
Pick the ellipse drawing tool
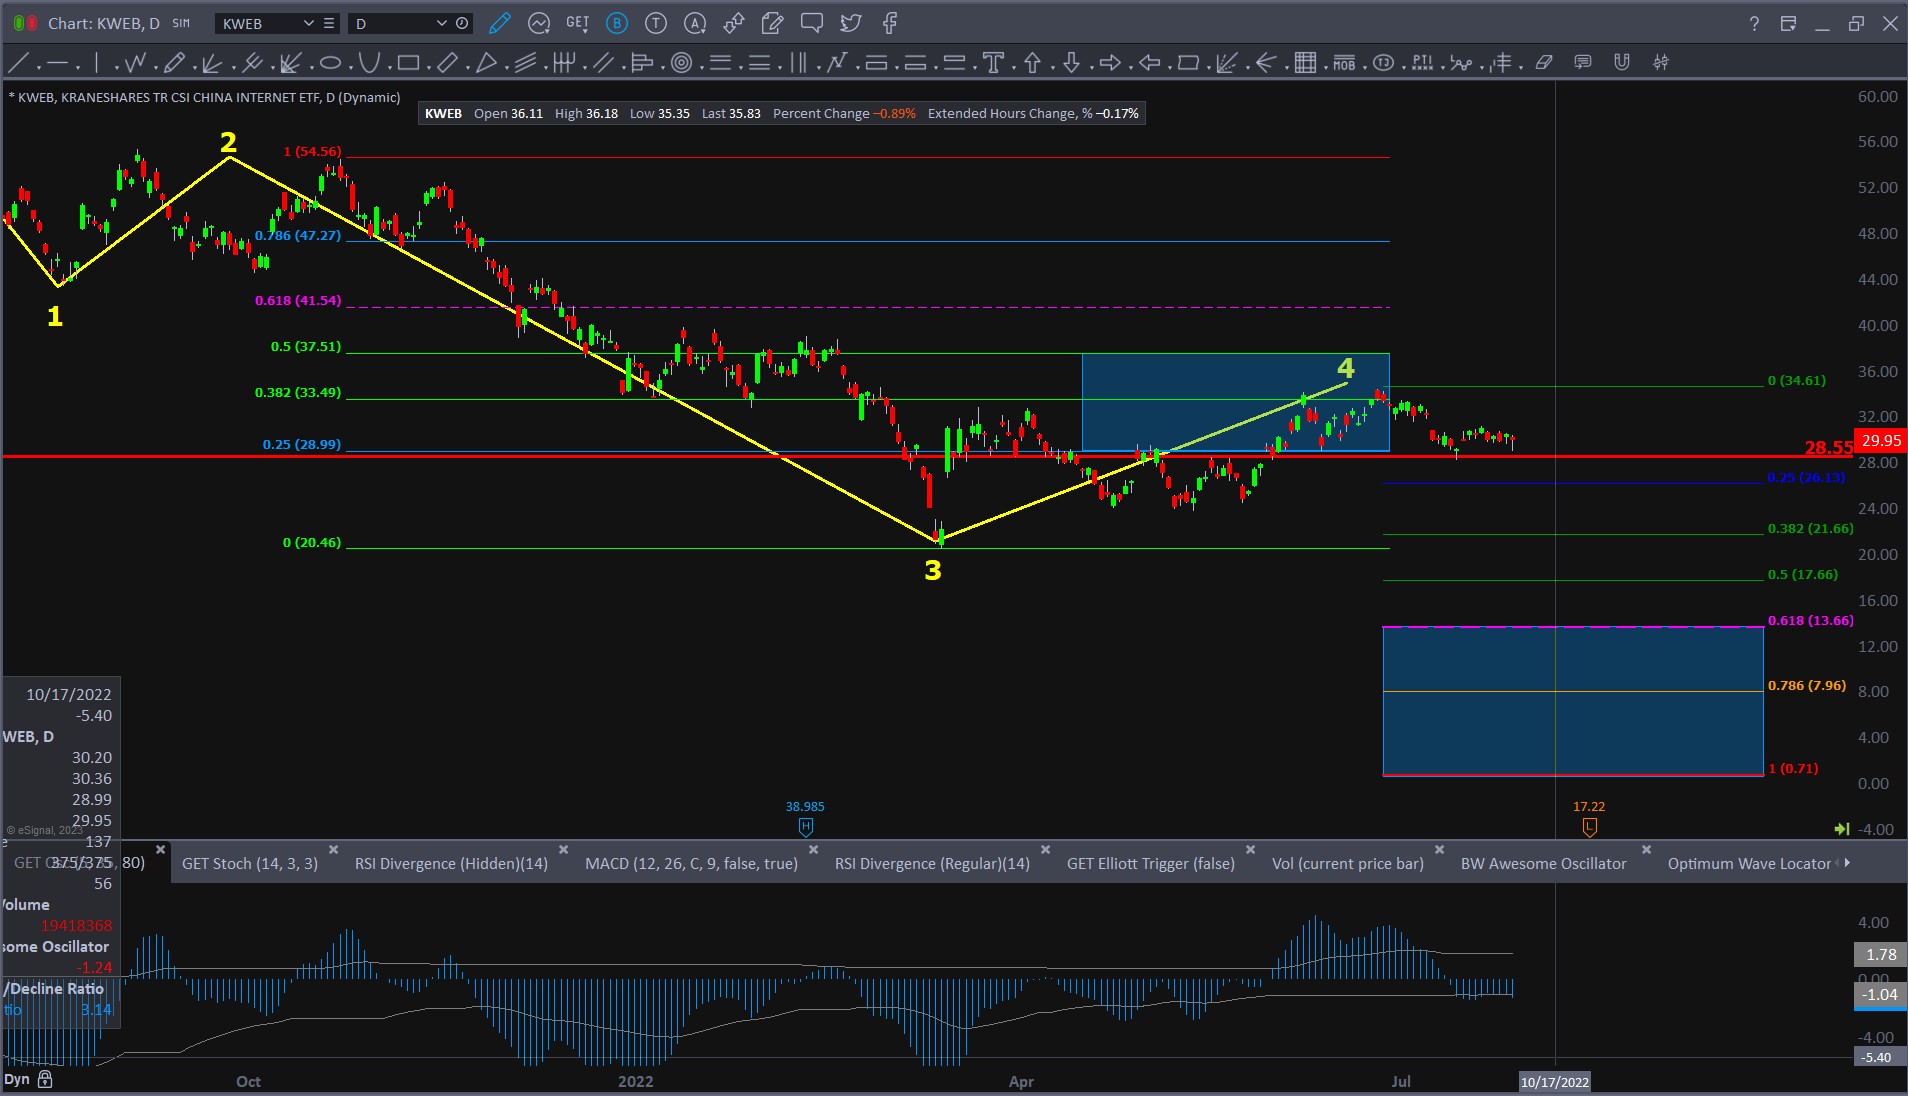(x=330, y=63)
